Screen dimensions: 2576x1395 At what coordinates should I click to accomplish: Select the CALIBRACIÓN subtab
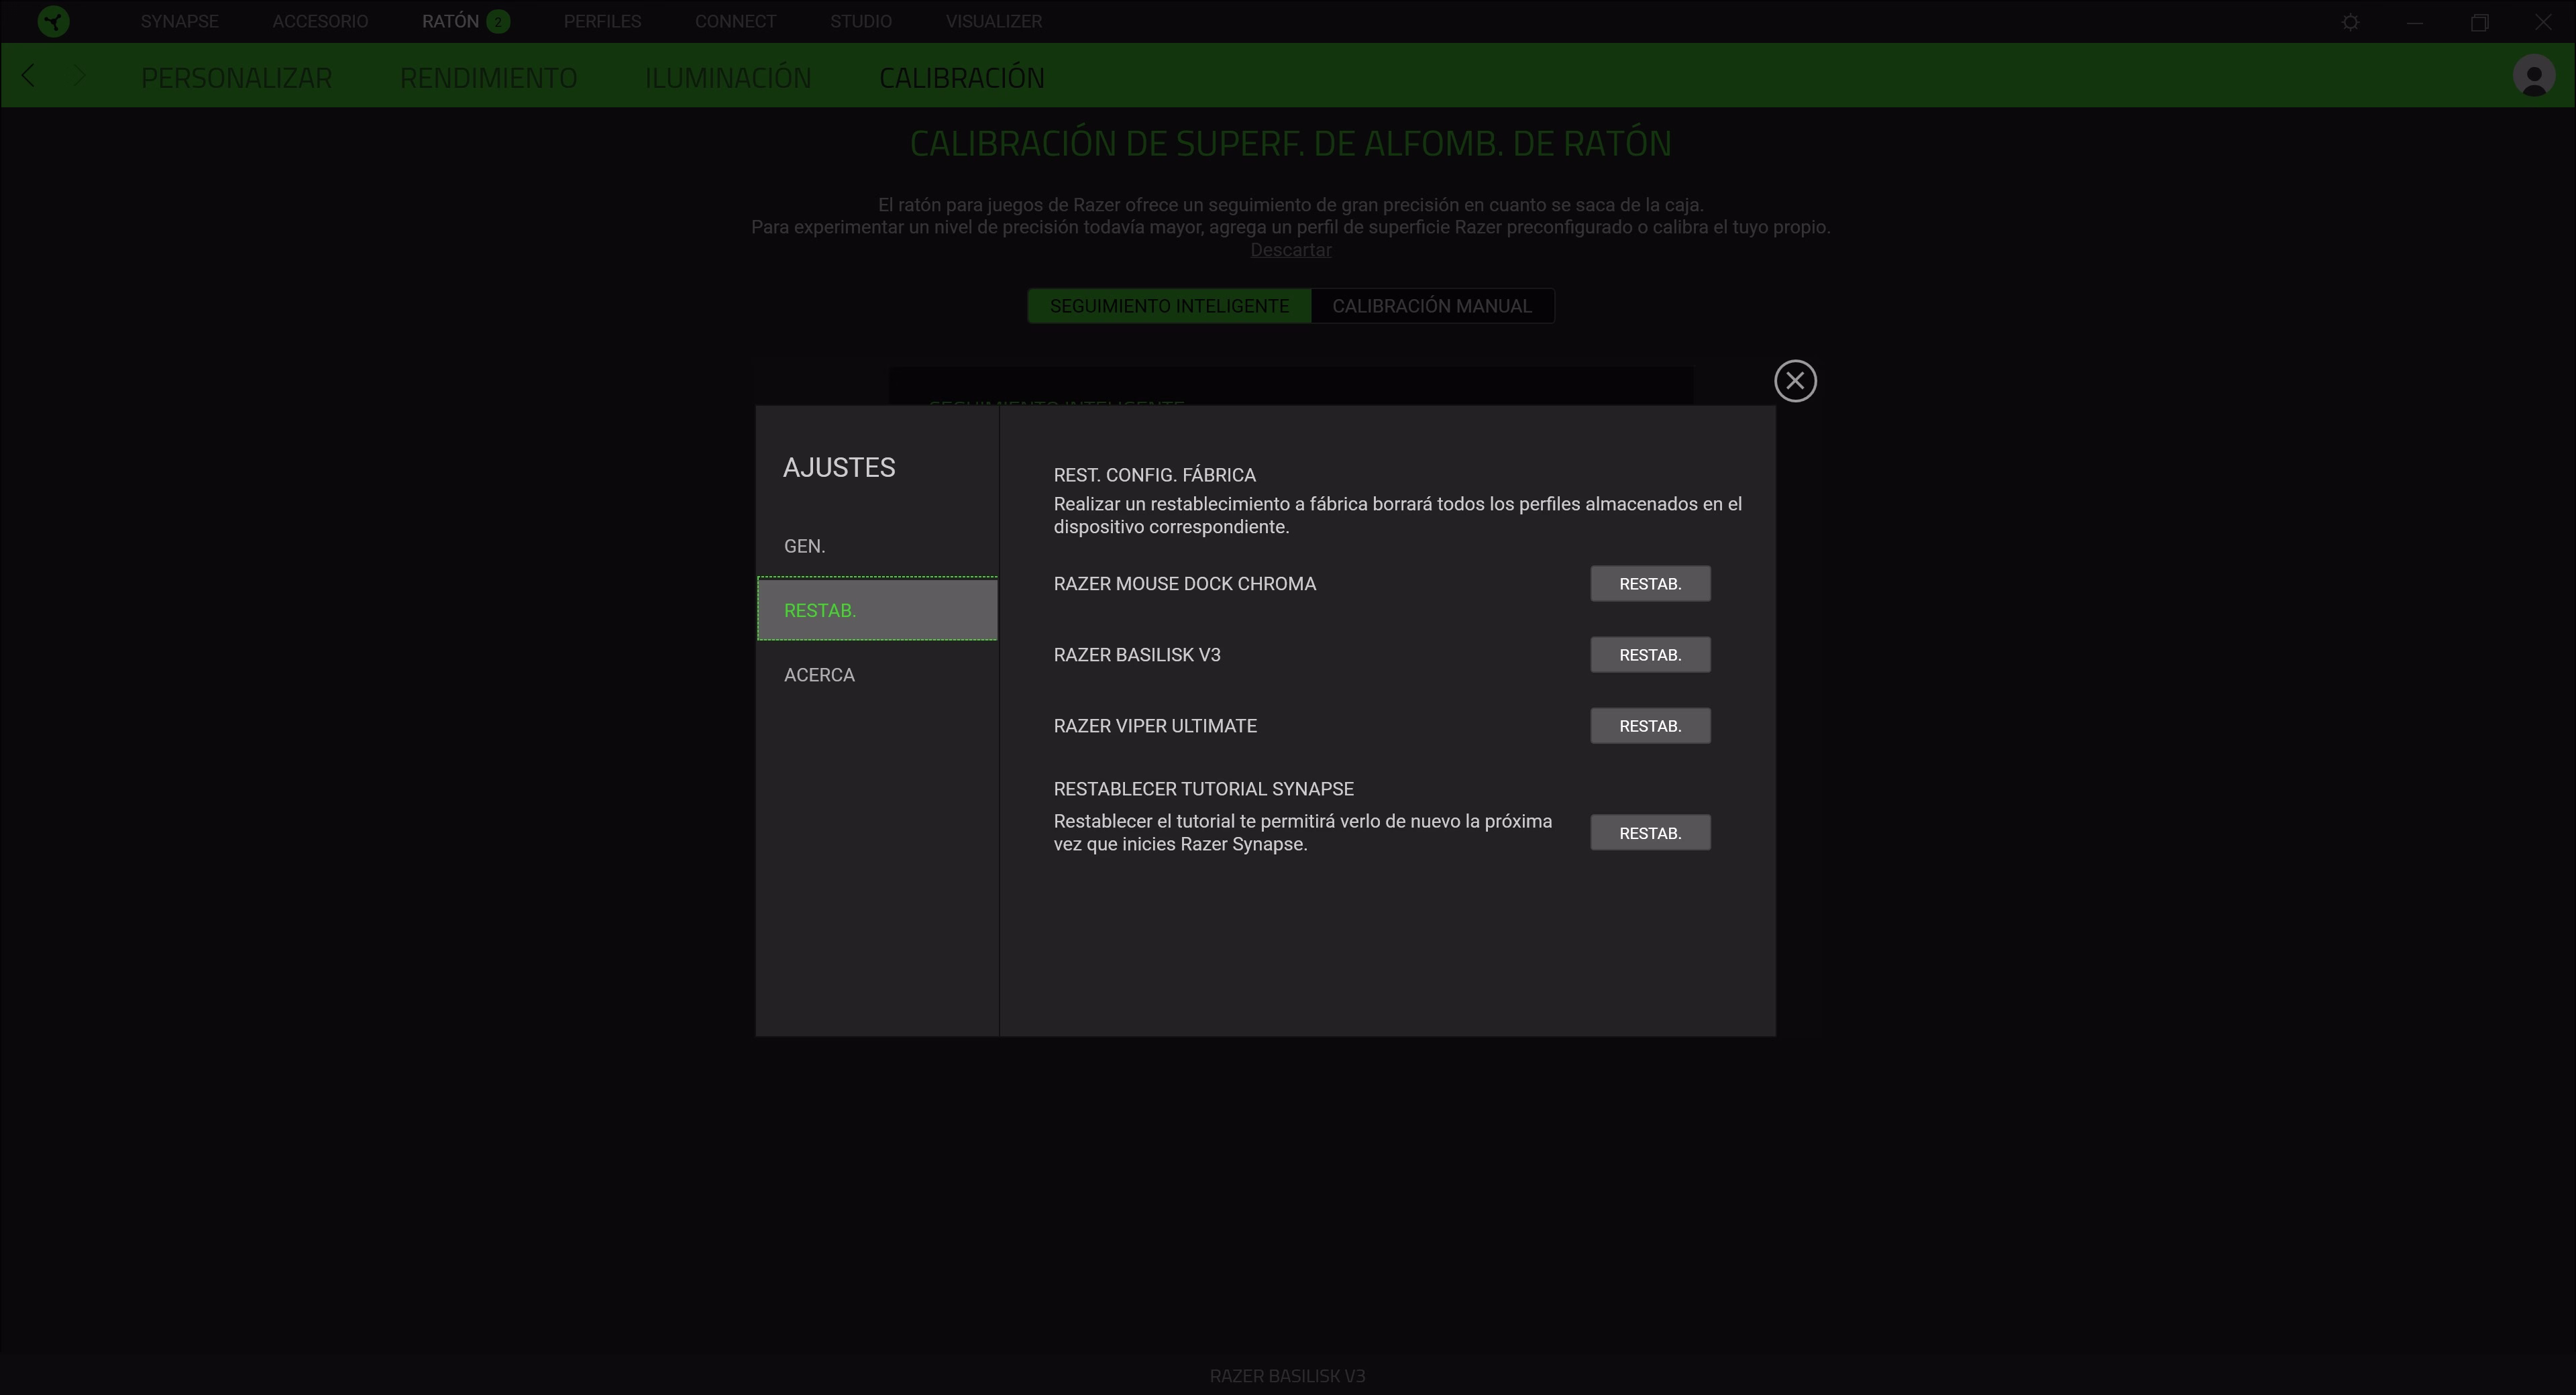961,78
